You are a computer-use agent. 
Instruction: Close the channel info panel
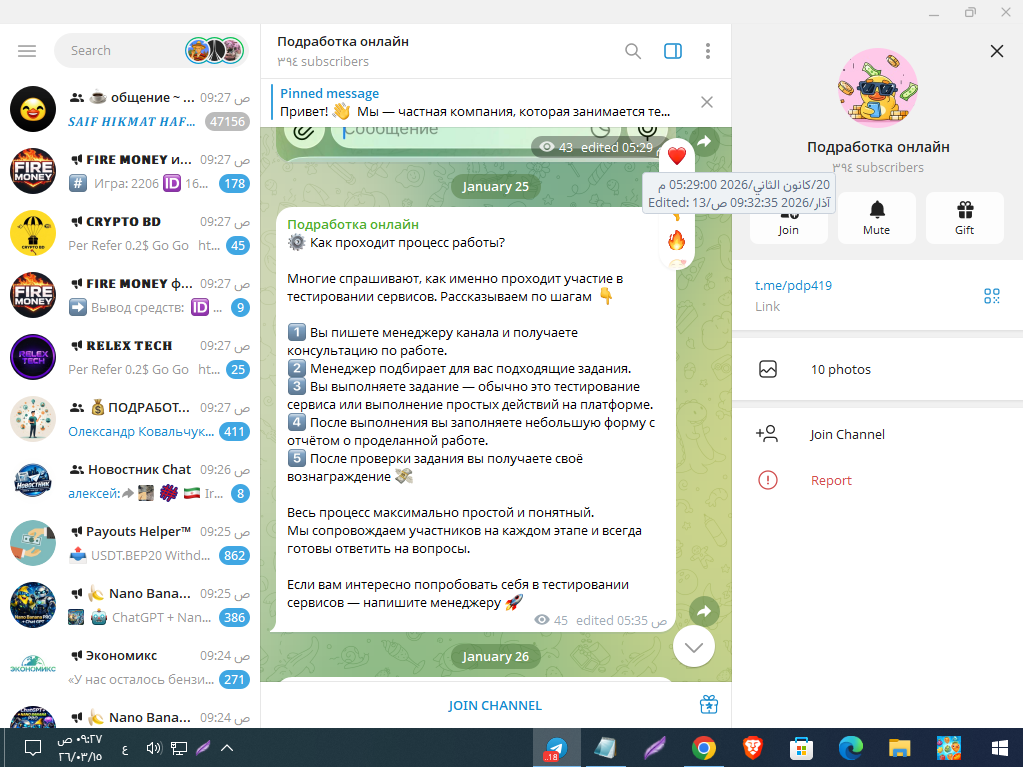(996, 51)
